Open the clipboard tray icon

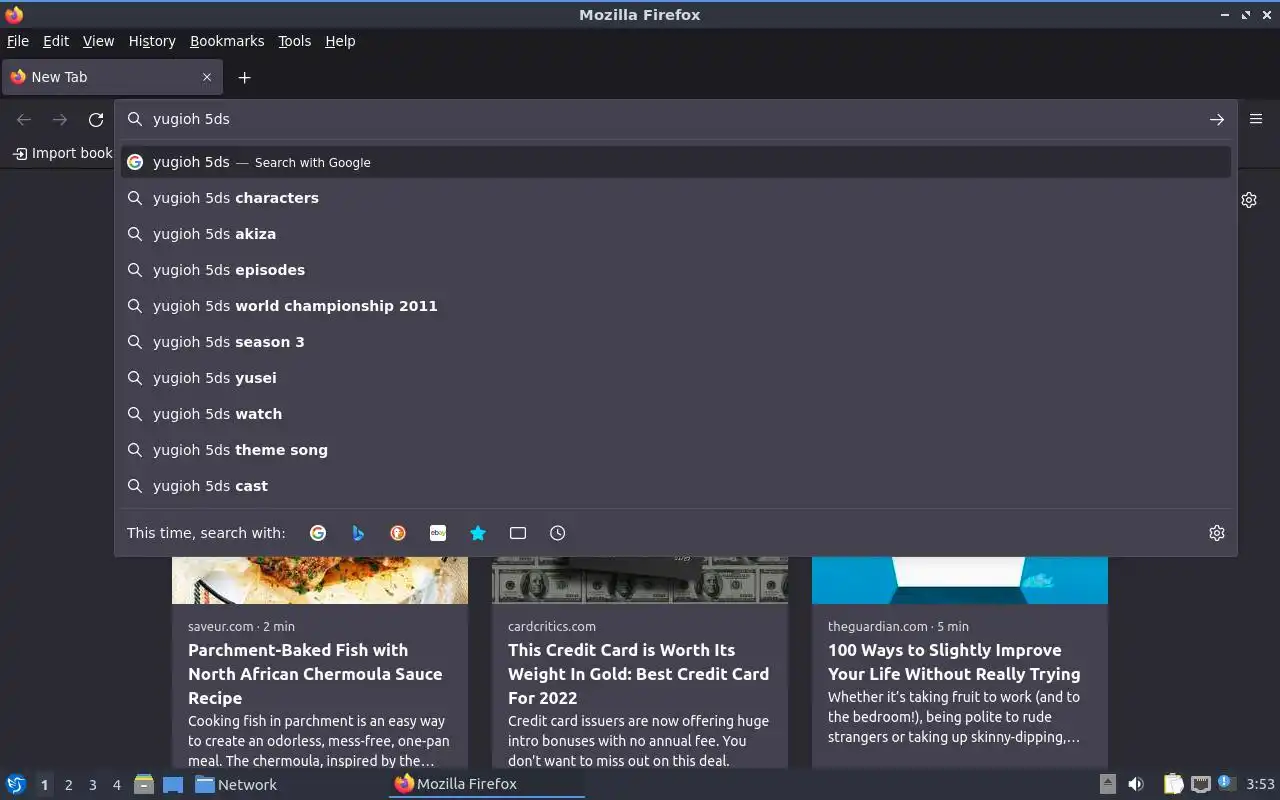tap(1174, 784)
